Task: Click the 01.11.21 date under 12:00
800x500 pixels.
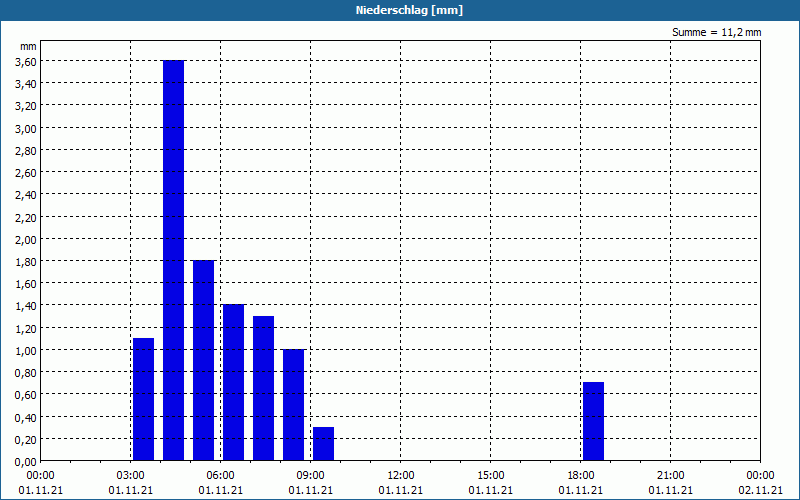Action: pos(401,490)
